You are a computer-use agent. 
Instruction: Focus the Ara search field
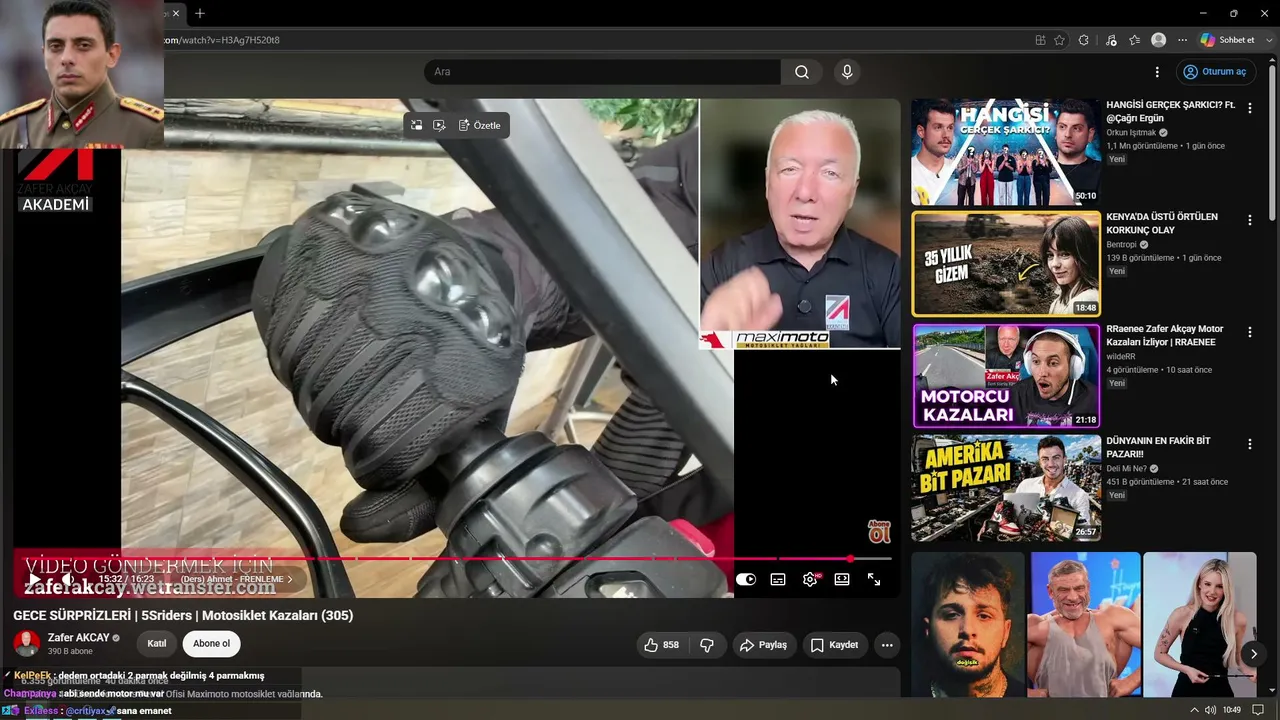[602, 72]
